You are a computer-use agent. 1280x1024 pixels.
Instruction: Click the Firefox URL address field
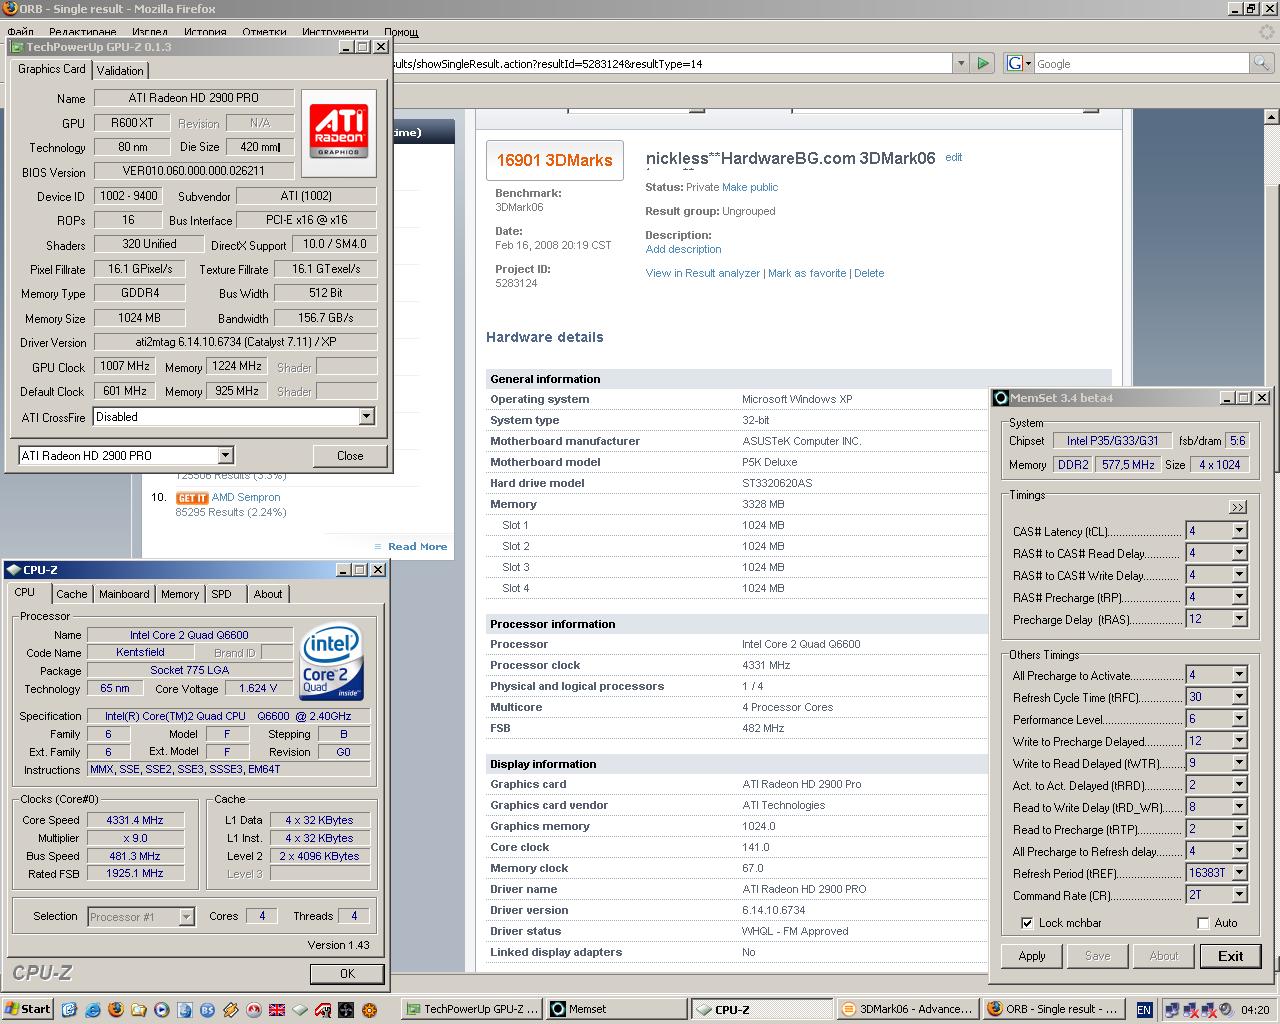pyautogui.click(x=672, y=63)
